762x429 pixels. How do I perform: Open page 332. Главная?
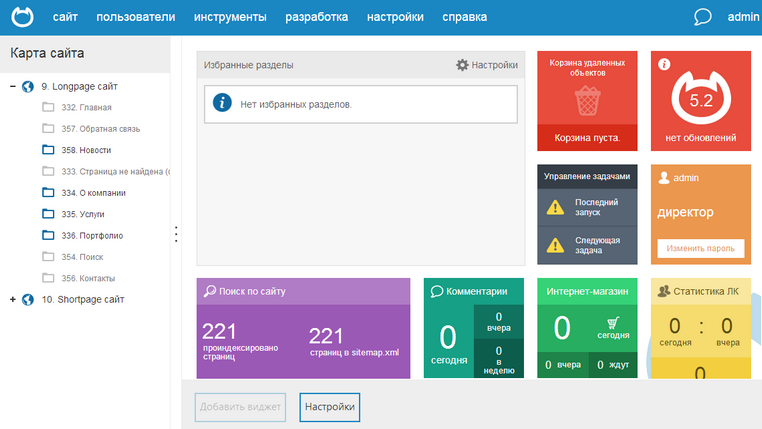coord(86,107)
